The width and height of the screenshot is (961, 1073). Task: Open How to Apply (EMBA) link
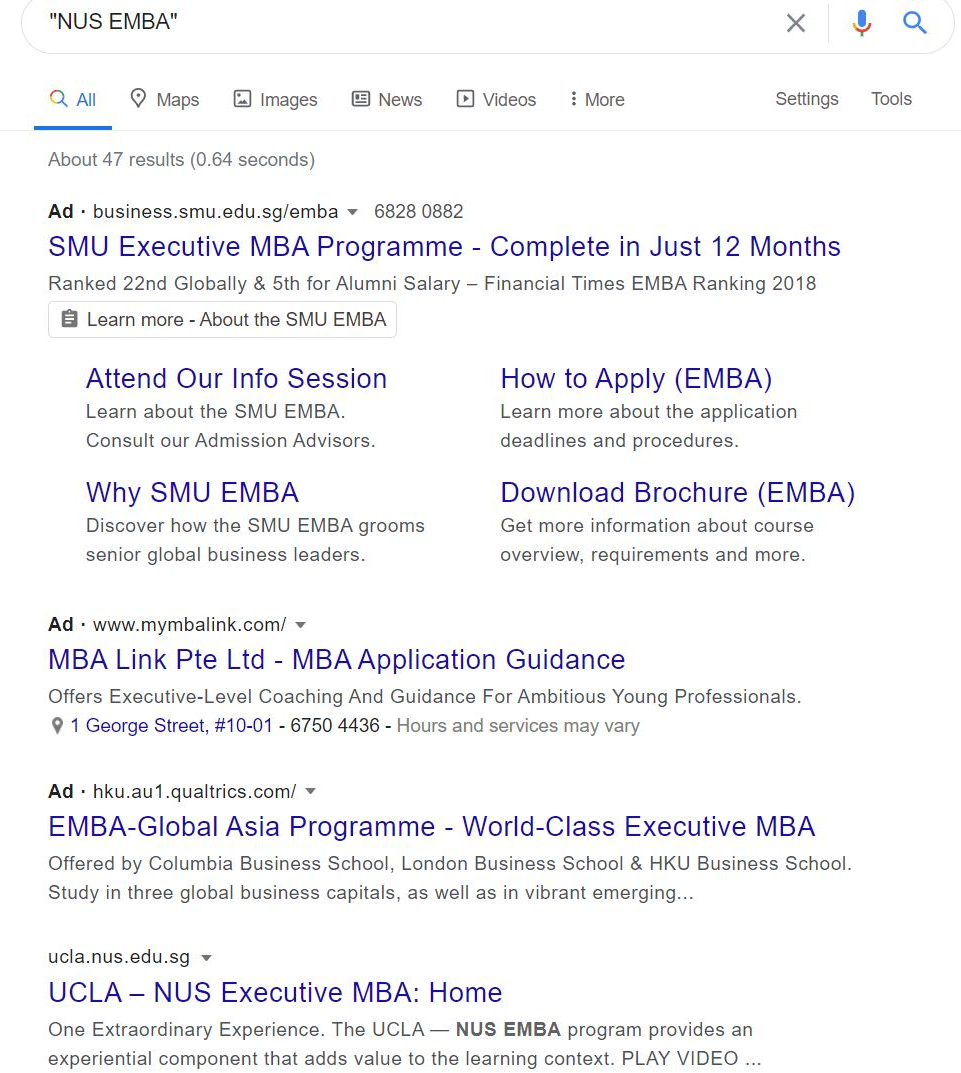point(637,380)
